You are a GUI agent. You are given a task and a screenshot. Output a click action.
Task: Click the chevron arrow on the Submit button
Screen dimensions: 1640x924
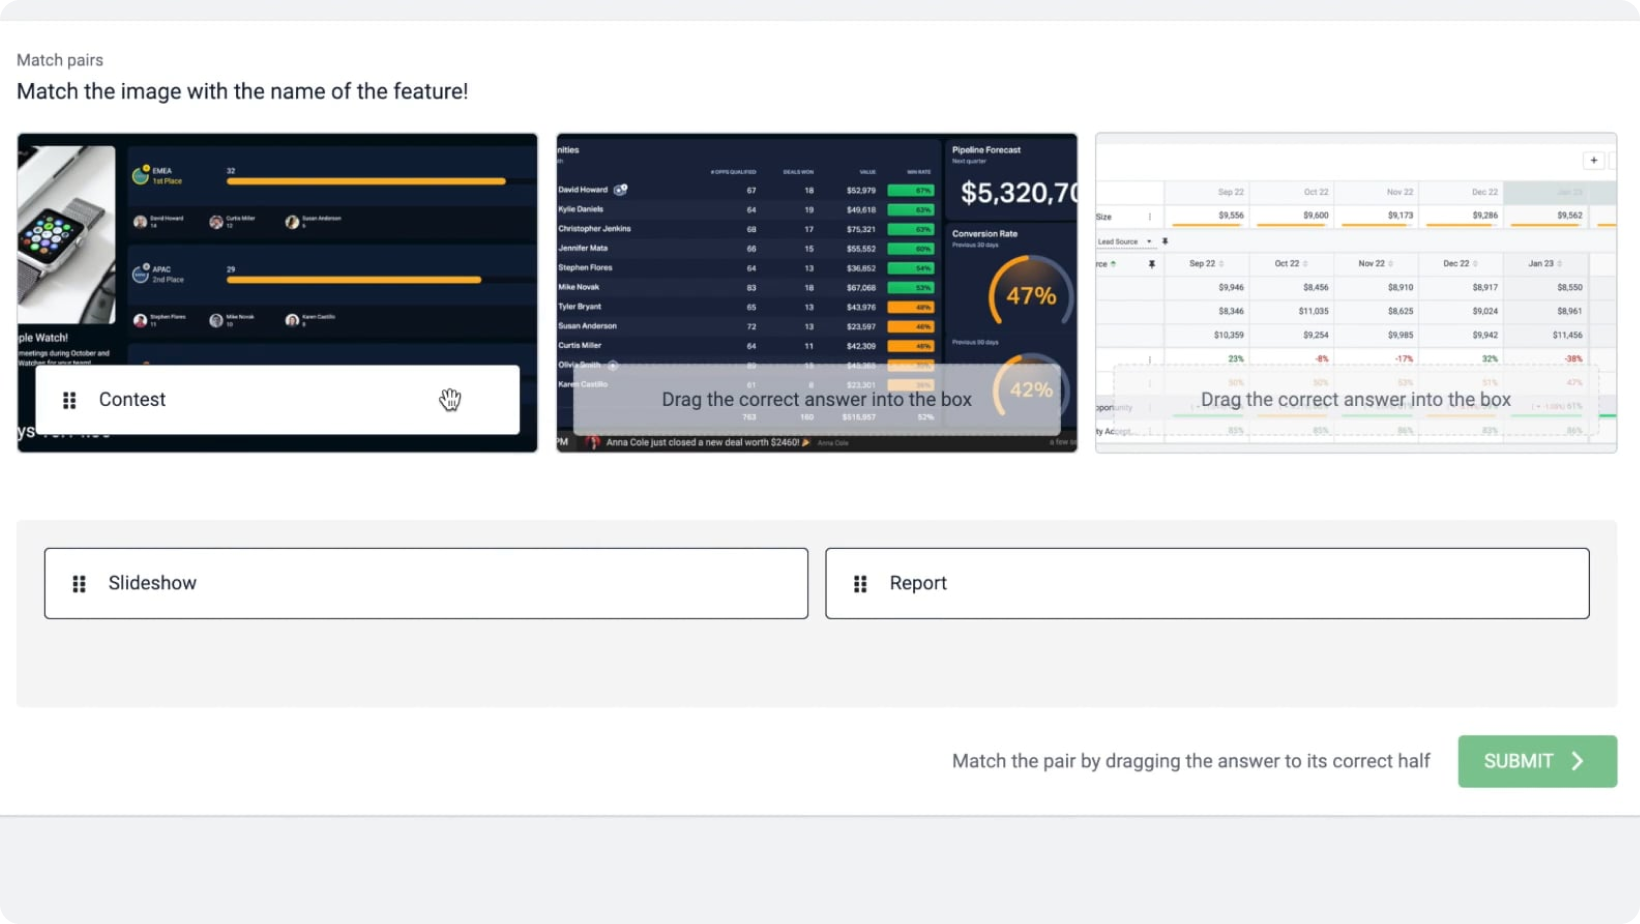coord(1578,761)
